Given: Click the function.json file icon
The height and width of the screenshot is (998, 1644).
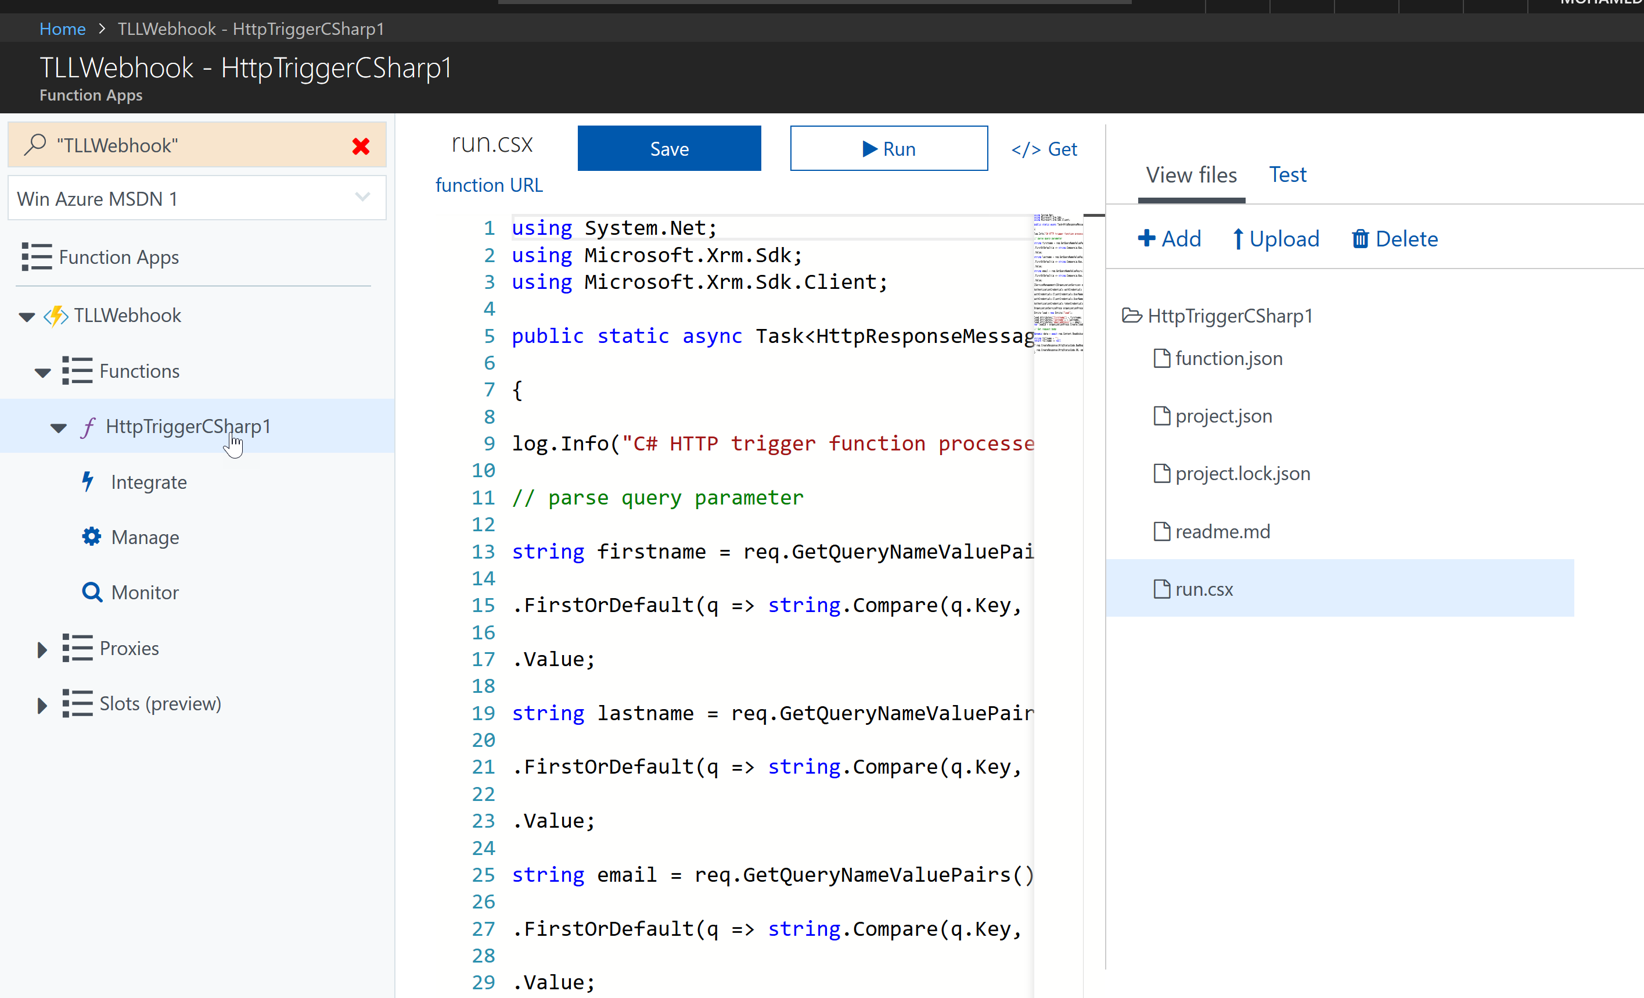Looking at the screenshot, I should coord(1161,358).
